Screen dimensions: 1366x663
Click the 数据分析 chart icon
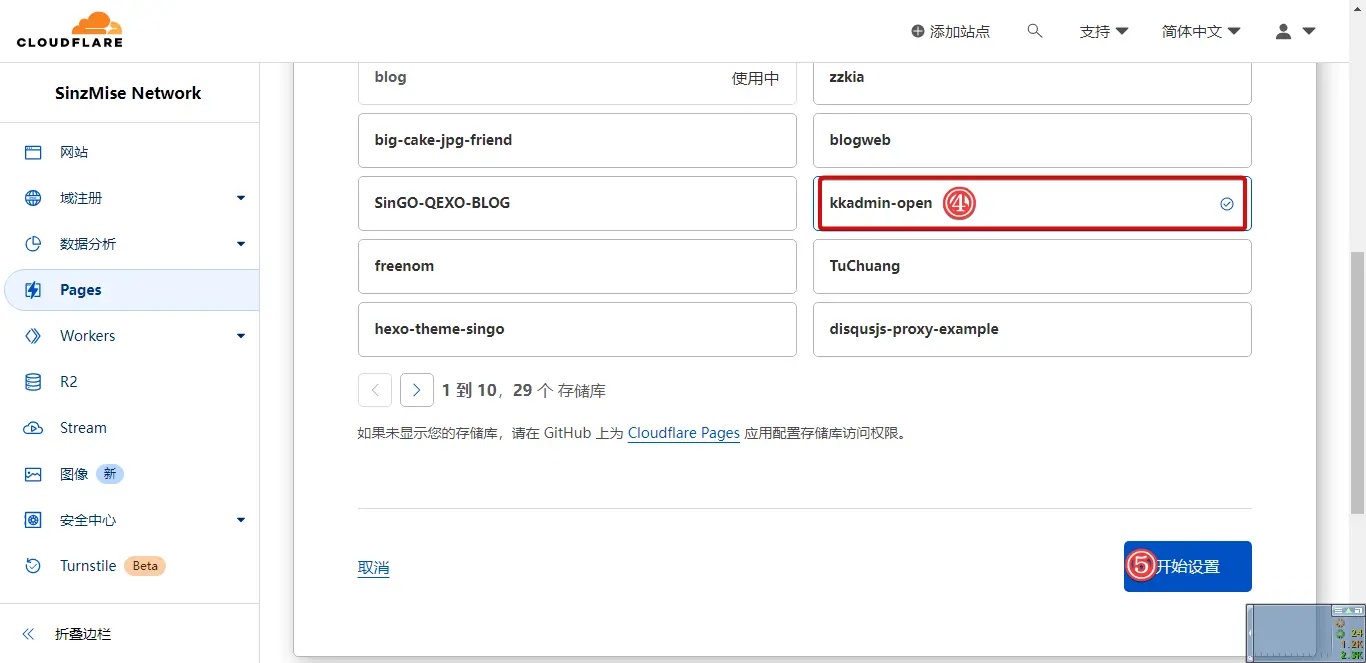pos(33,244)
